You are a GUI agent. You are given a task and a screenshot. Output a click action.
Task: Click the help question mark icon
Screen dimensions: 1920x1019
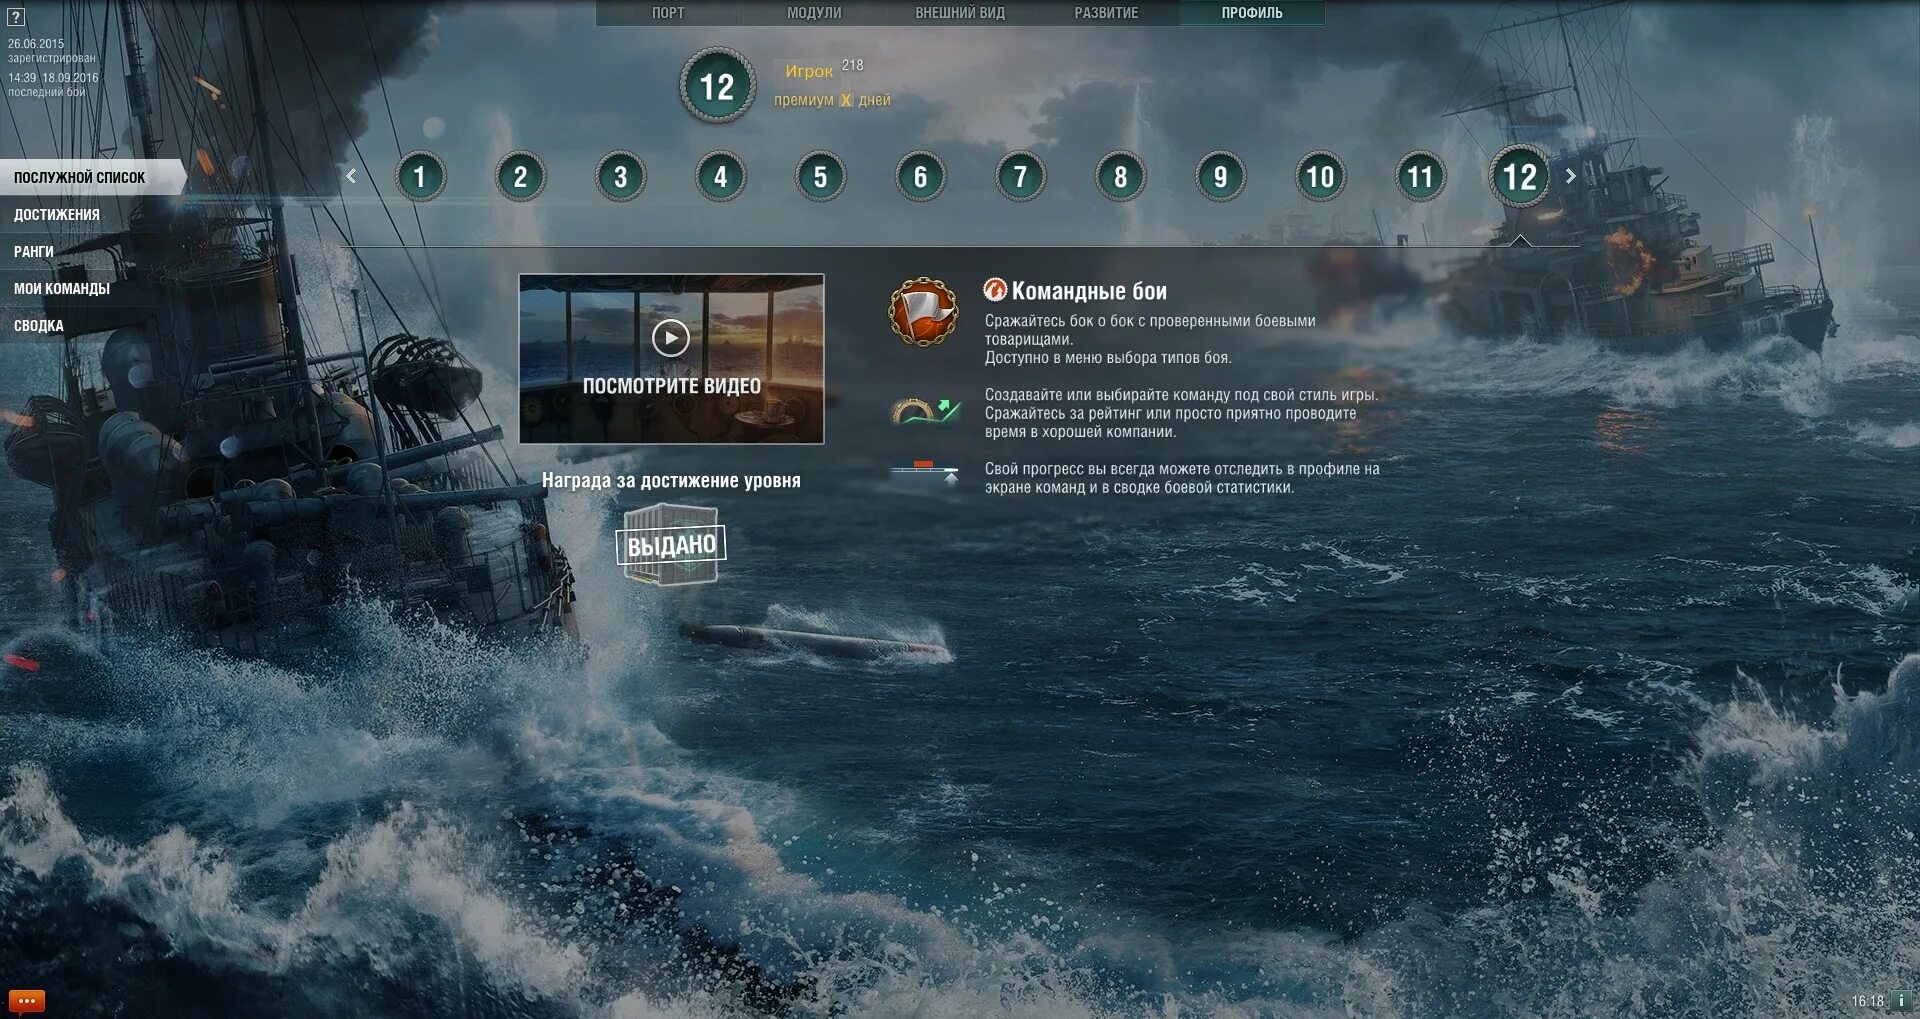click(16, 17)
